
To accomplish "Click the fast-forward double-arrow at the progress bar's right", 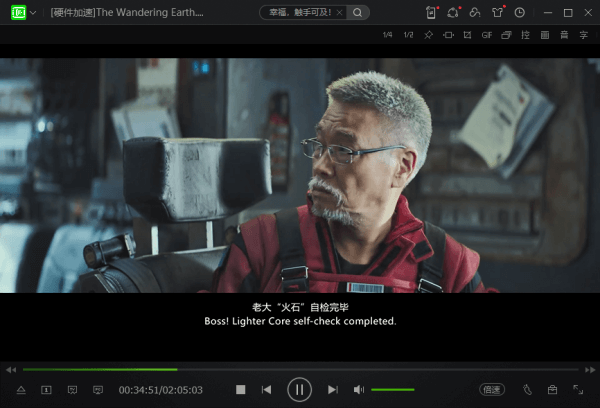I will [x=590, y=370].
